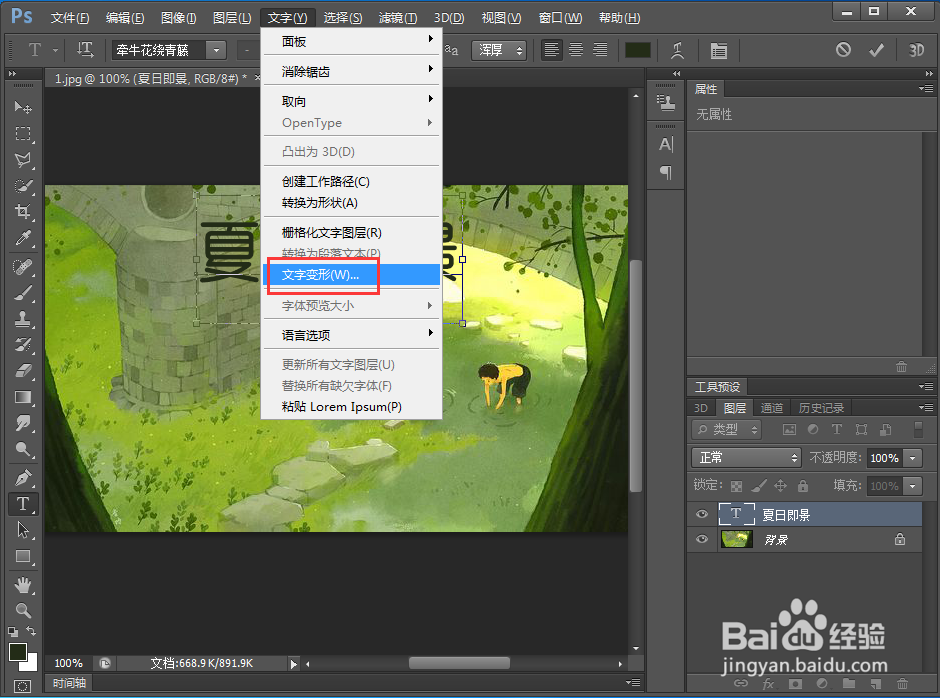This screenshot has width=940, height=698.
Task: Select the Pen tool
Action: 23,478
